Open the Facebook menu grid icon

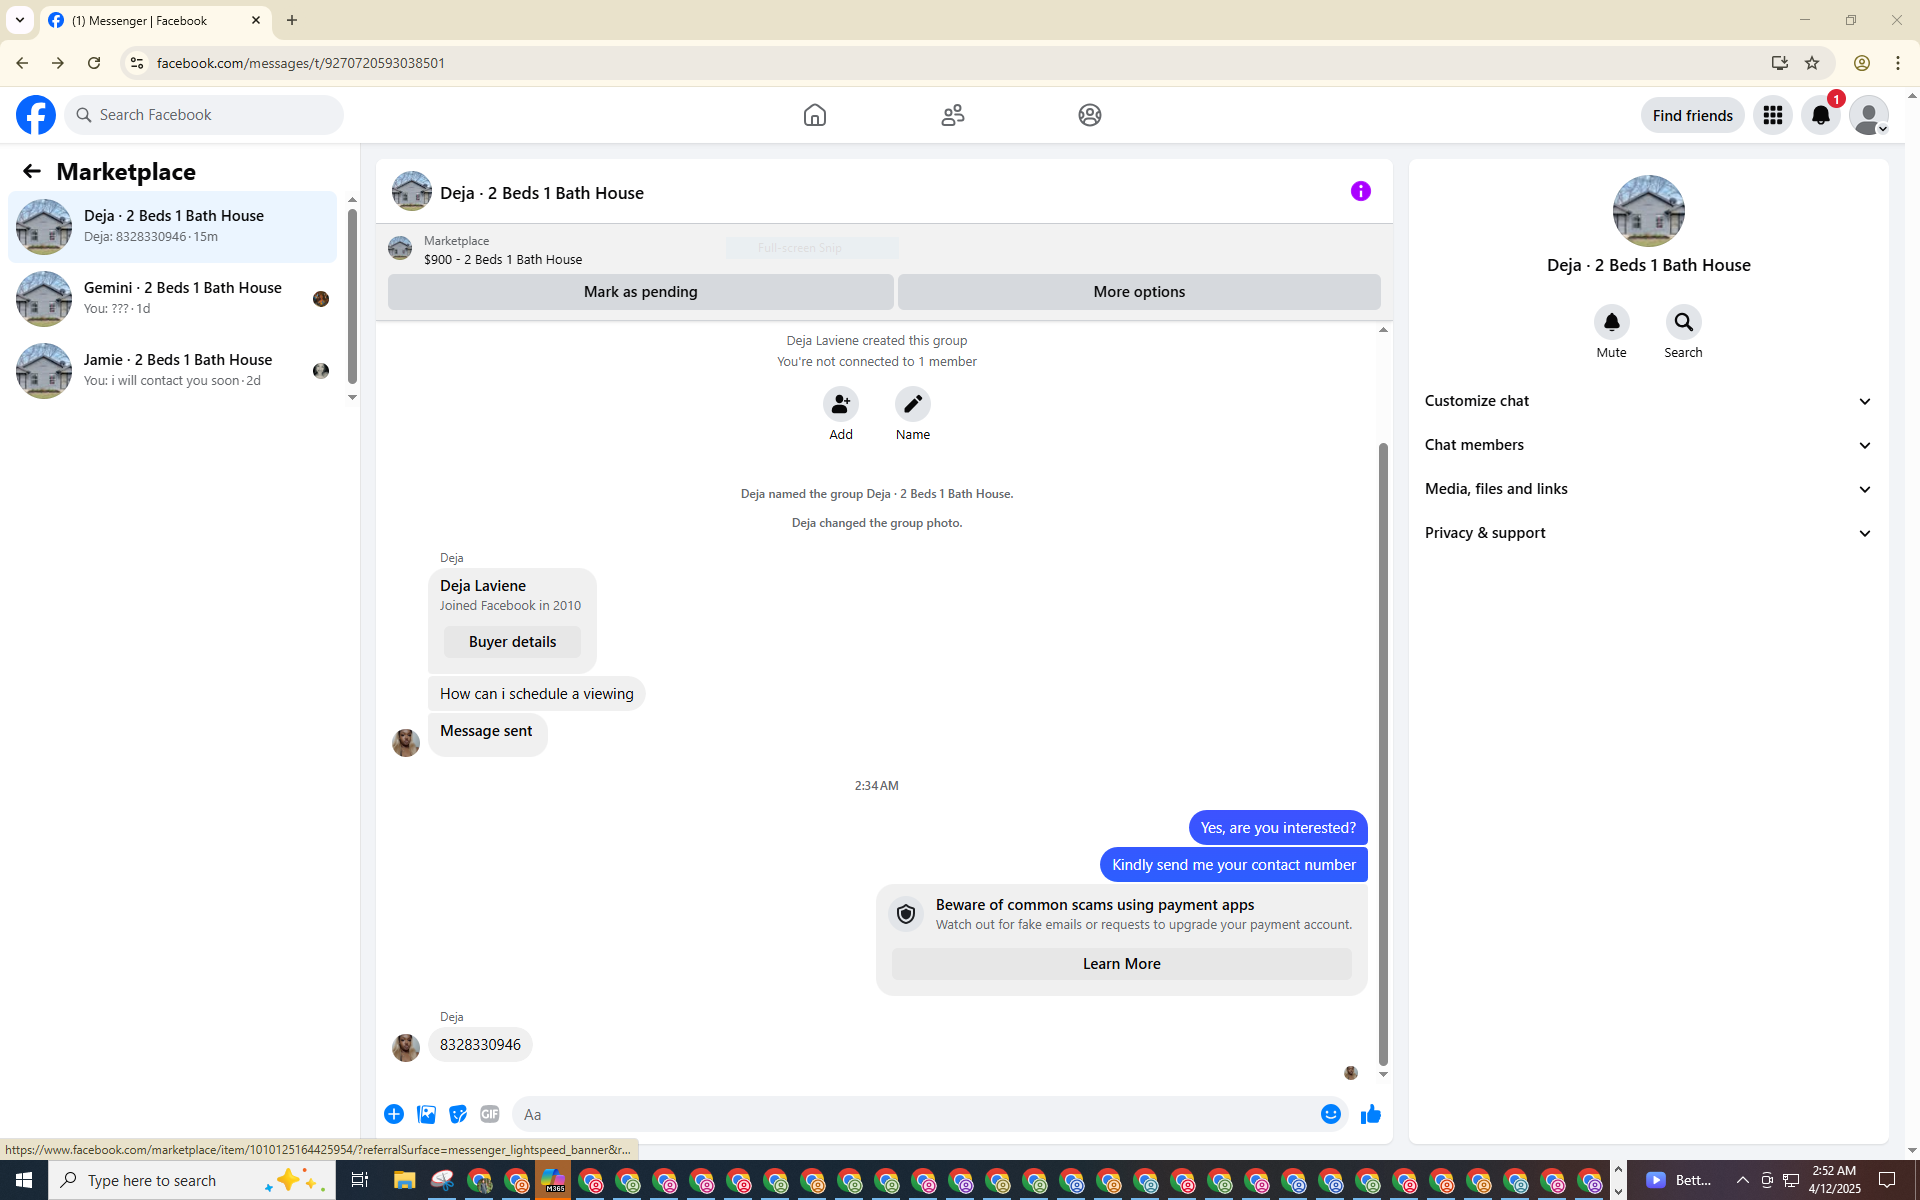tap(1773, 115)
